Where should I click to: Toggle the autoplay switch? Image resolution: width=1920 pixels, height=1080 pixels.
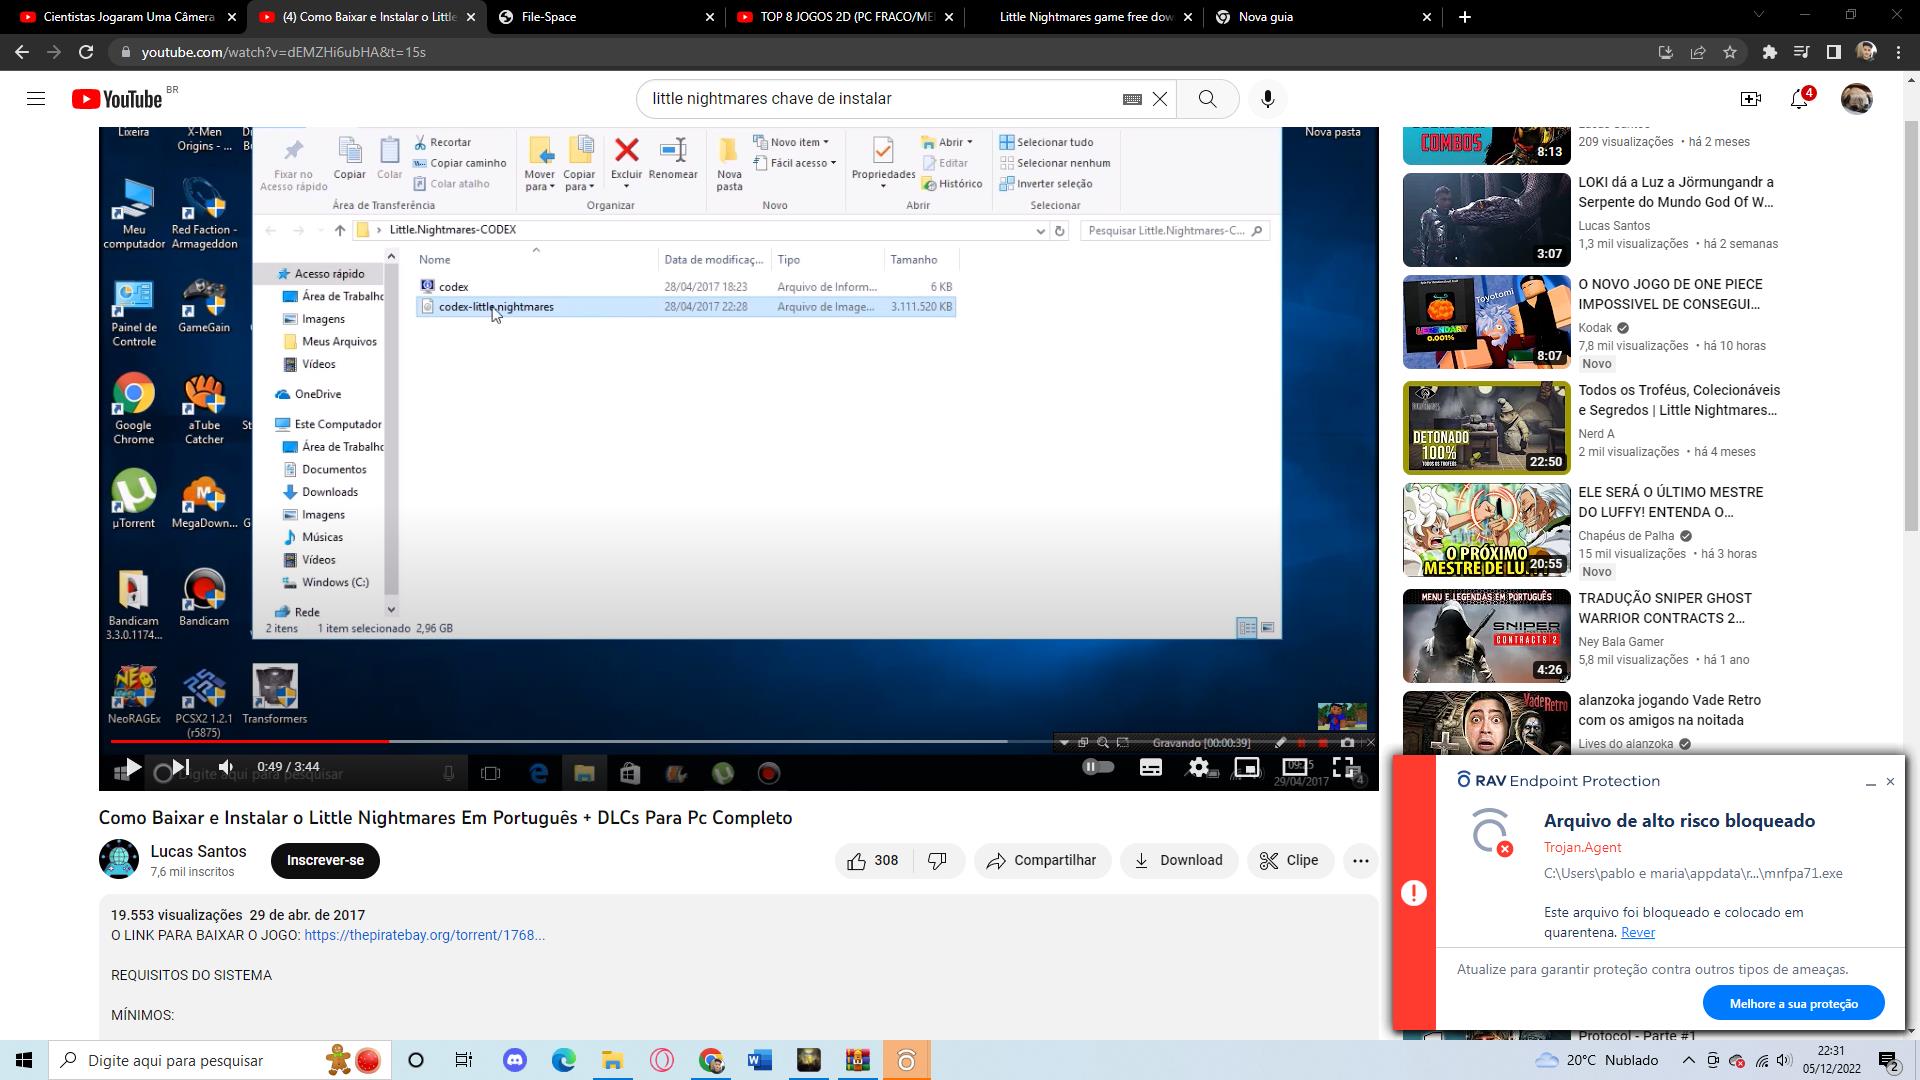(x=1098, y=767)
